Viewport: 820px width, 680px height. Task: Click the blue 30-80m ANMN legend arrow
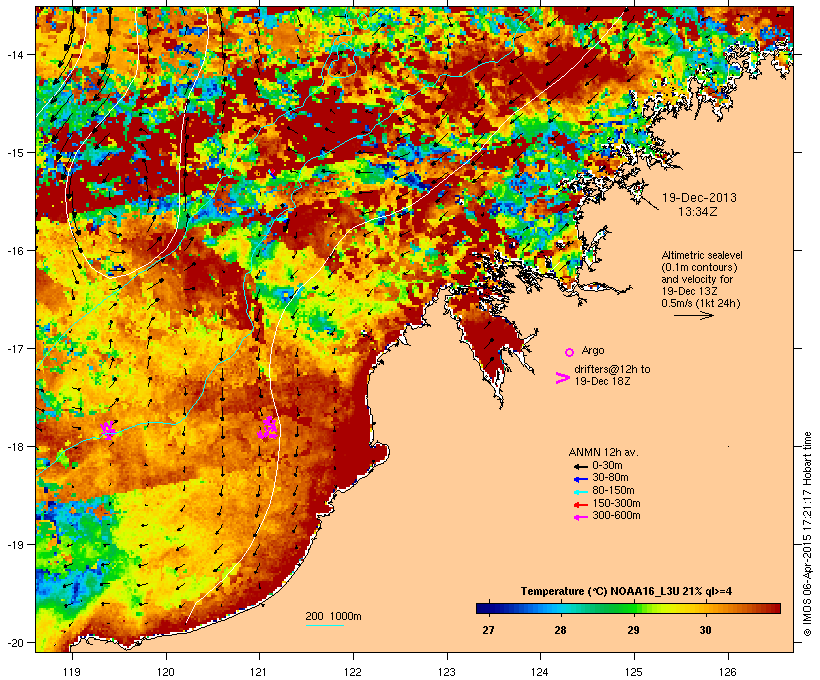tap(580, 479)
